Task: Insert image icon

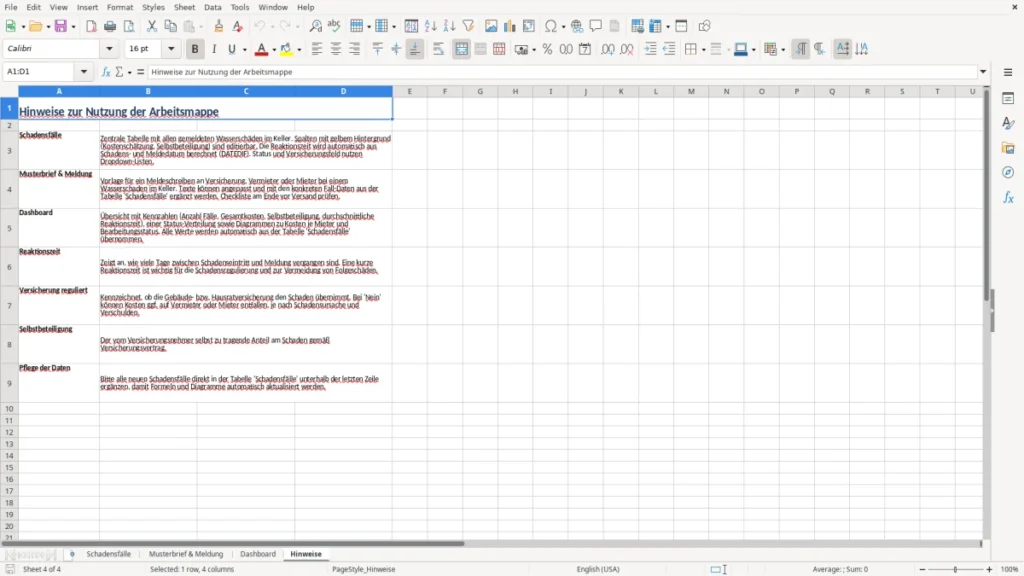Action: [x=491, y=26]
